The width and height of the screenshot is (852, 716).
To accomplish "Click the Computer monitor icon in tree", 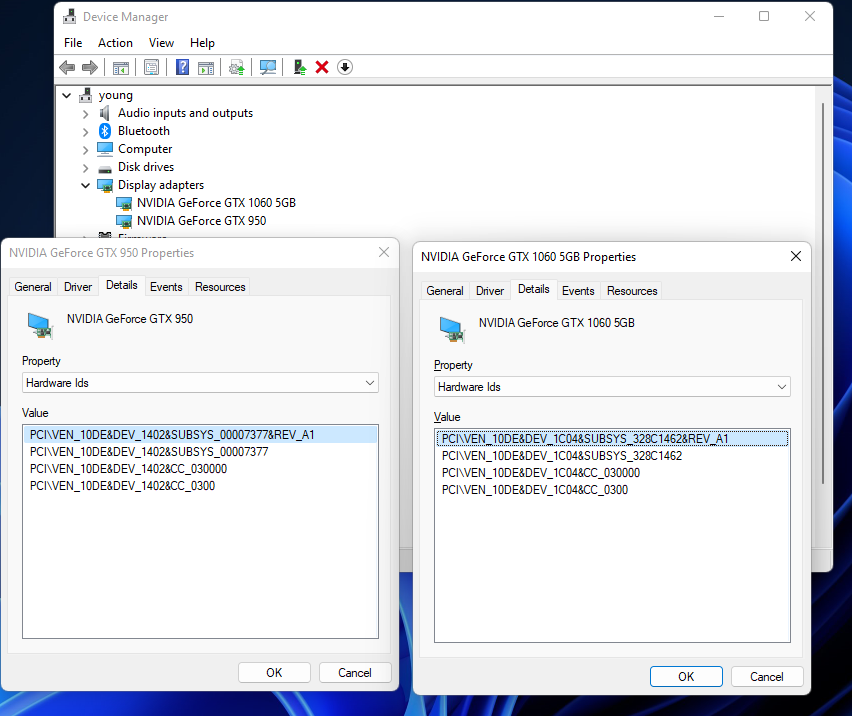I will (105, 149).
